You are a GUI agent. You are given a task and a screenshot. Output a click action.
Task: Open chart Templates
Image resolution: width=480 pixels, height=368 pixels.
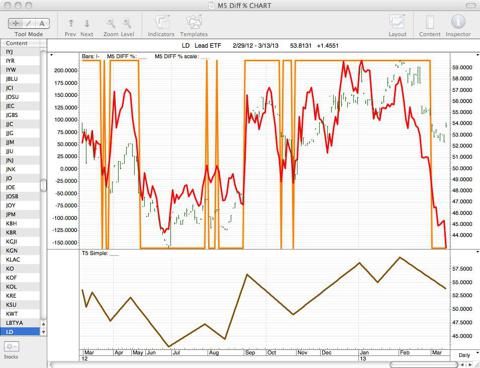(x=194, y=23)
